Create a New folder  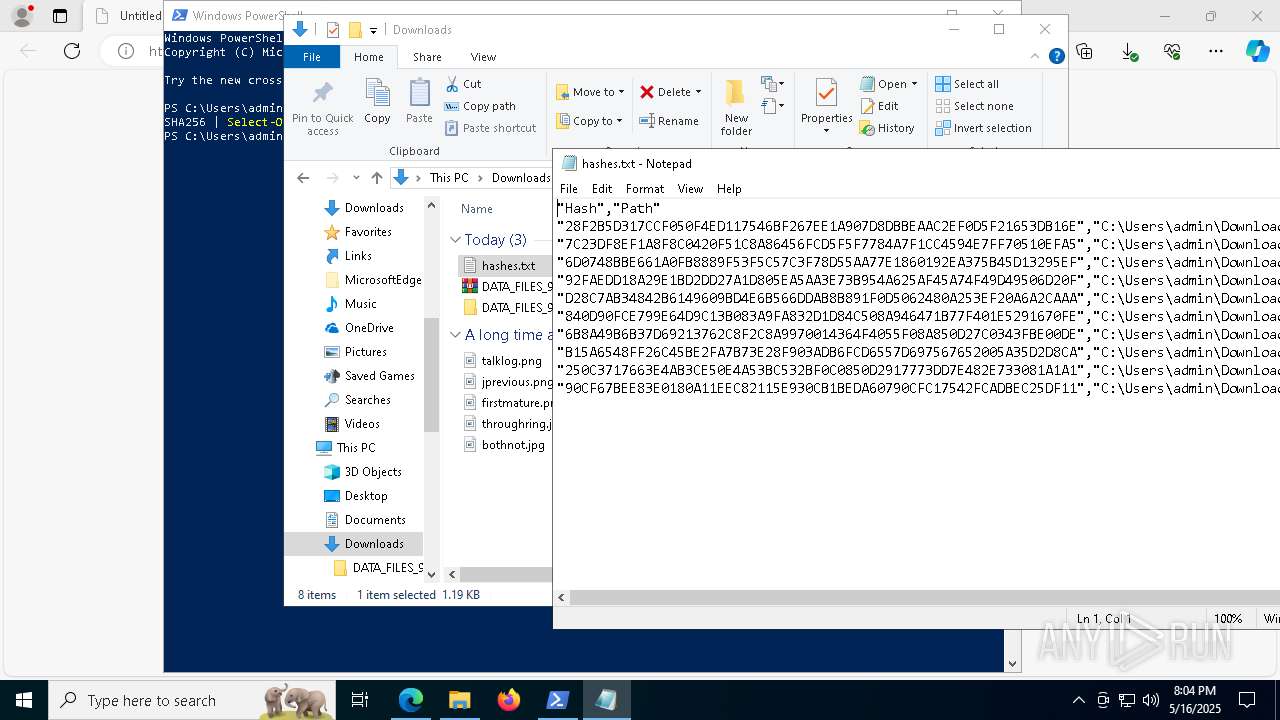[x=736, y=108]
